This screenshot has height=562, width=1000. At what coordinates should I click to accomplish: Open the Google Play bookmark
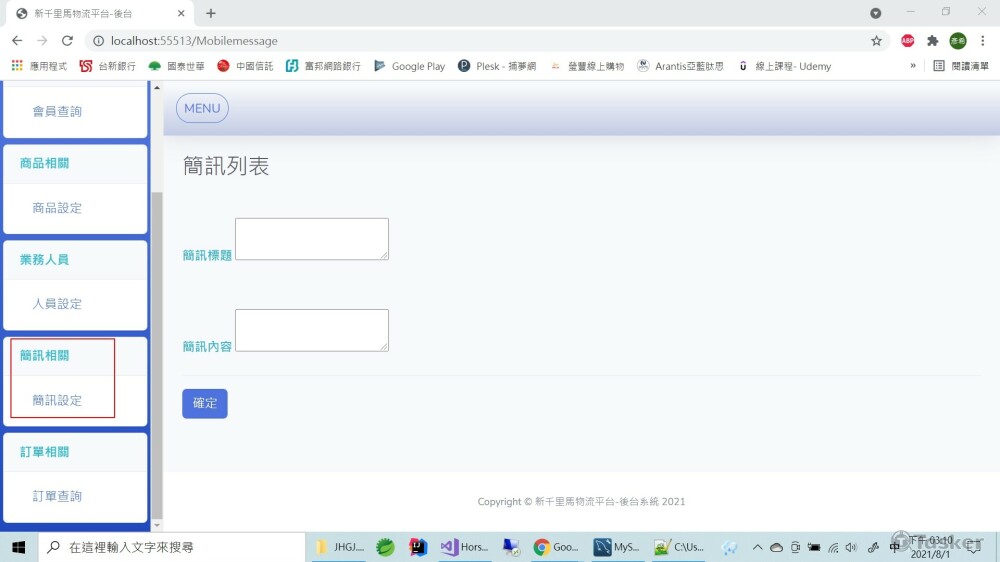click(x=409, y=66)
